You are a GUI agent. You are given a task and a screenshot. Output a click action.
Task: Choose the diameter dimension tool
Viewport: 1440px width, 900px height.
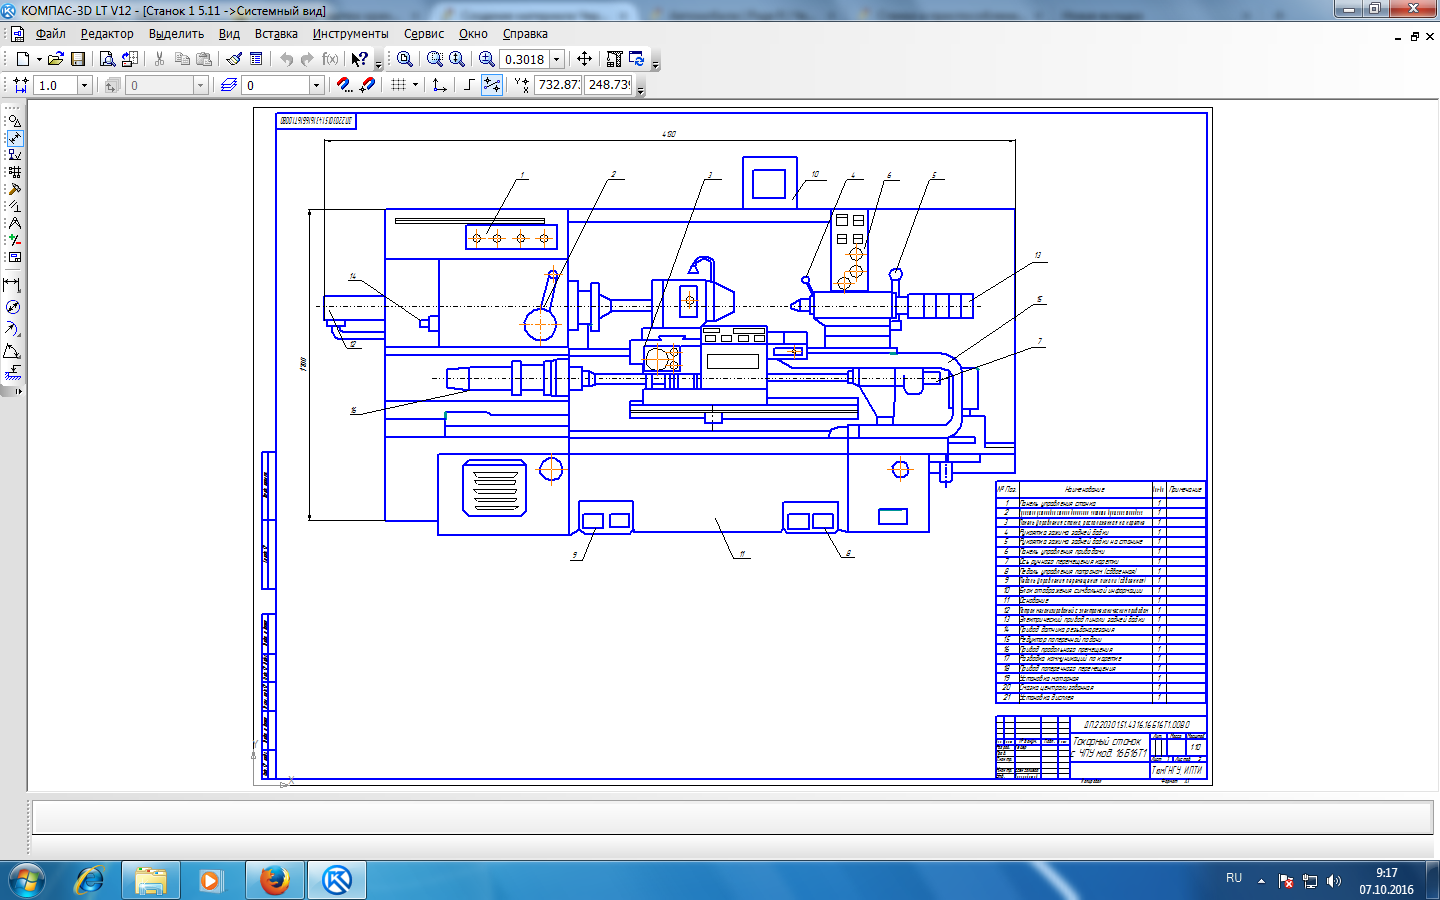coord(12,307)
